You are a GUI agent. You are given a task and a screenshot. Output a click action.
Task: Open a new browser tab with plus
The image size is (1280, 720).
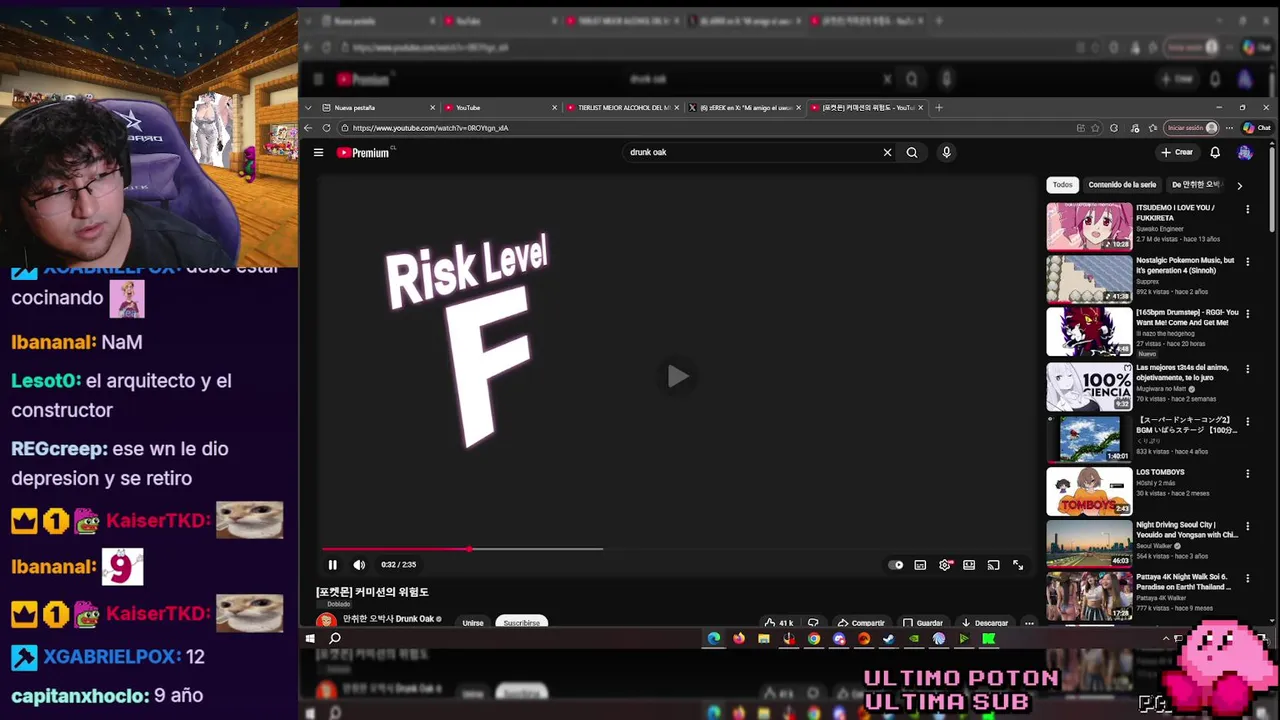click(938, 107)
